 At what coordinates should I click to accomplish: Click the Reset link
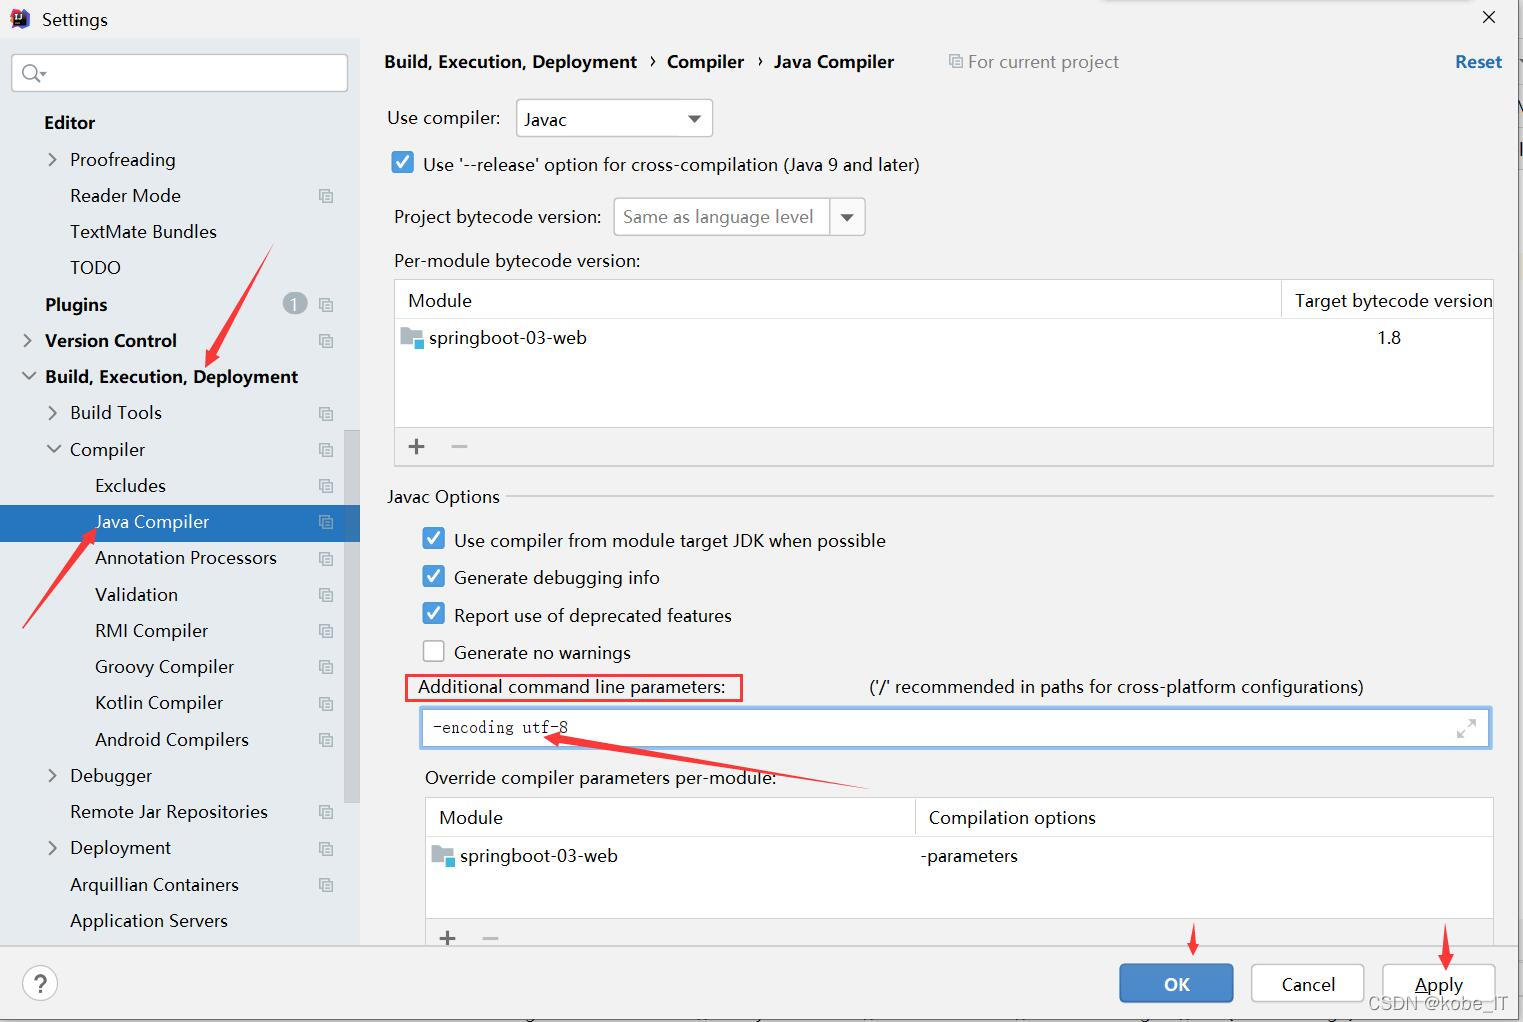(x=1478, y=62)
